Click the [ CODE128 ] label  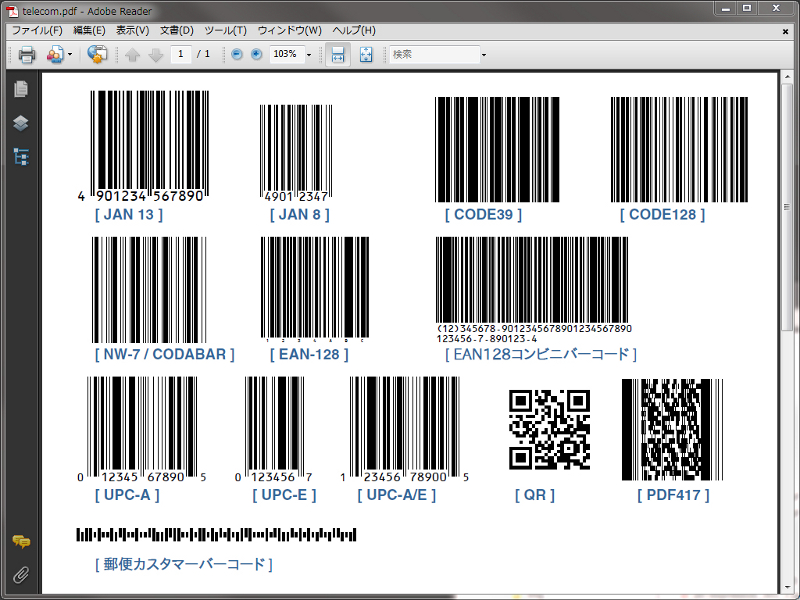[663, 215]
